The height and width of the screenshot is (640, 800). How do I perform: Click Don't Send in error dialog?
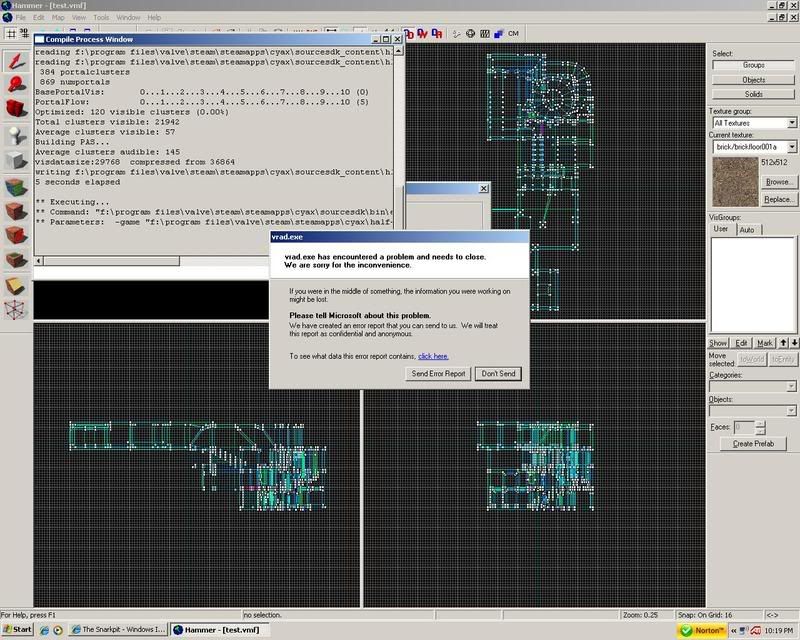pyautogui.click(x=499, y=373)
